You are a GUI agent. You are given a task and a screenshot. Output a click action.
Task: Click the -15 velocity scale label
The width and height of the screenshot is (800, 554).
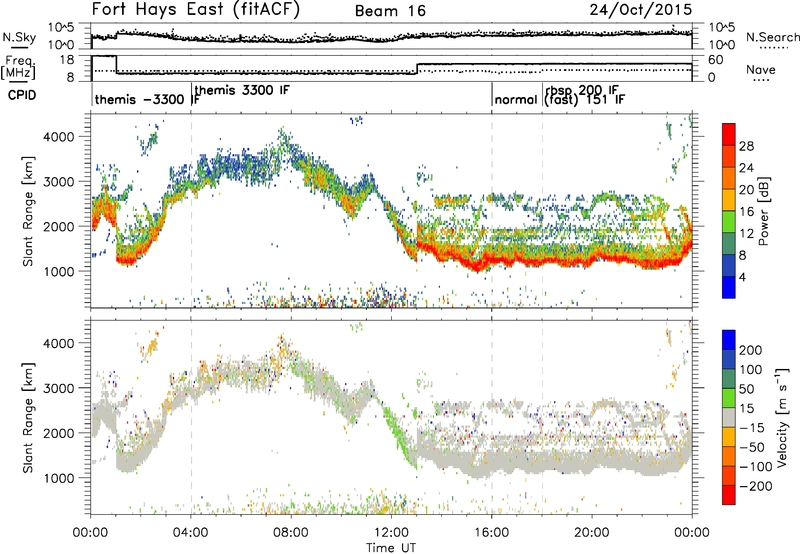pos(752,427)
